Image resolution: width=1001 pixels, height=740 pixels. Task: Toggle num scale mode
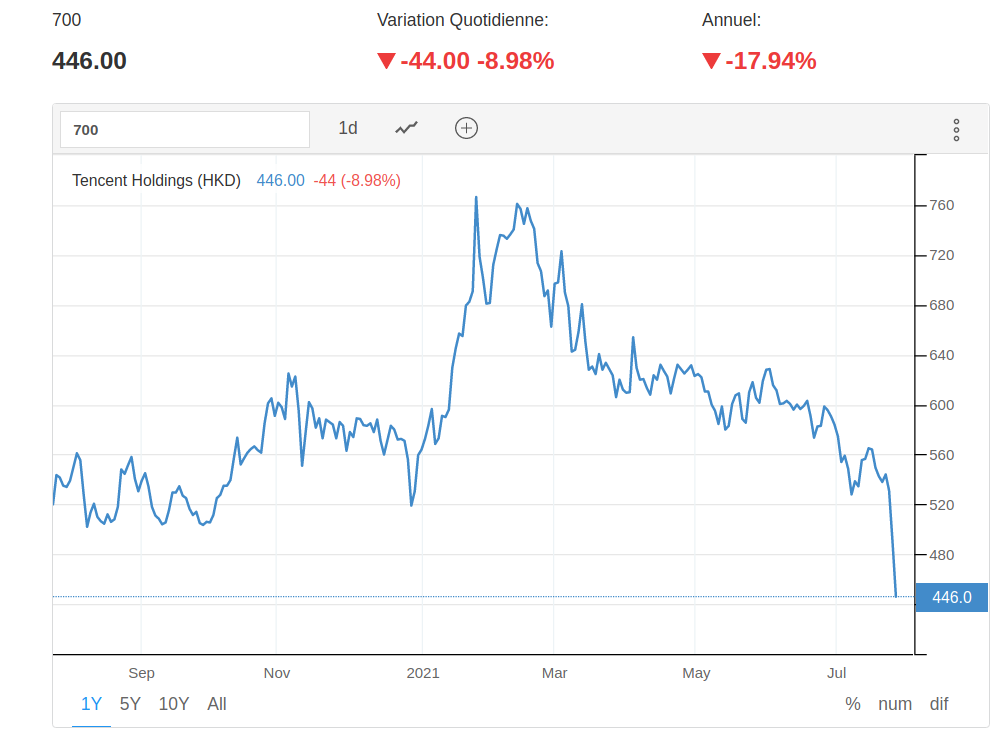click(x=895, y=704)
